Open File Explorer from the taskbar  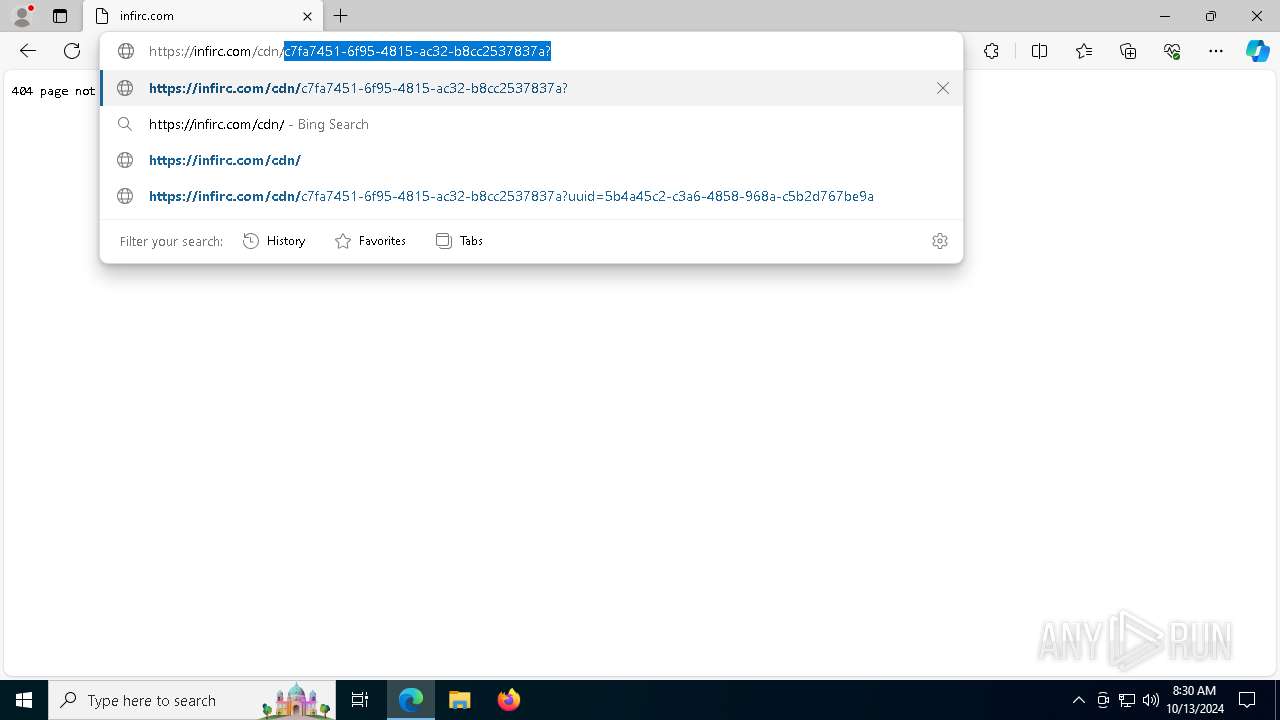(x=460, y=700)
